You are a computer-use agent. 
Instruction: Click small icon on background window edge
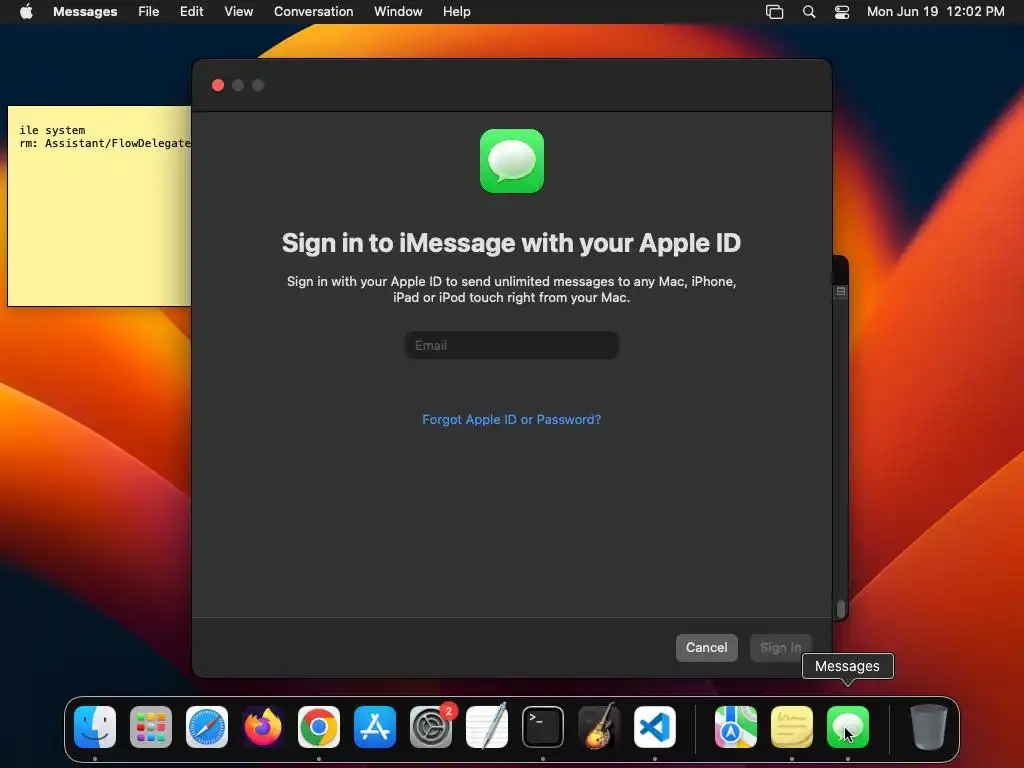click(840, 291)
